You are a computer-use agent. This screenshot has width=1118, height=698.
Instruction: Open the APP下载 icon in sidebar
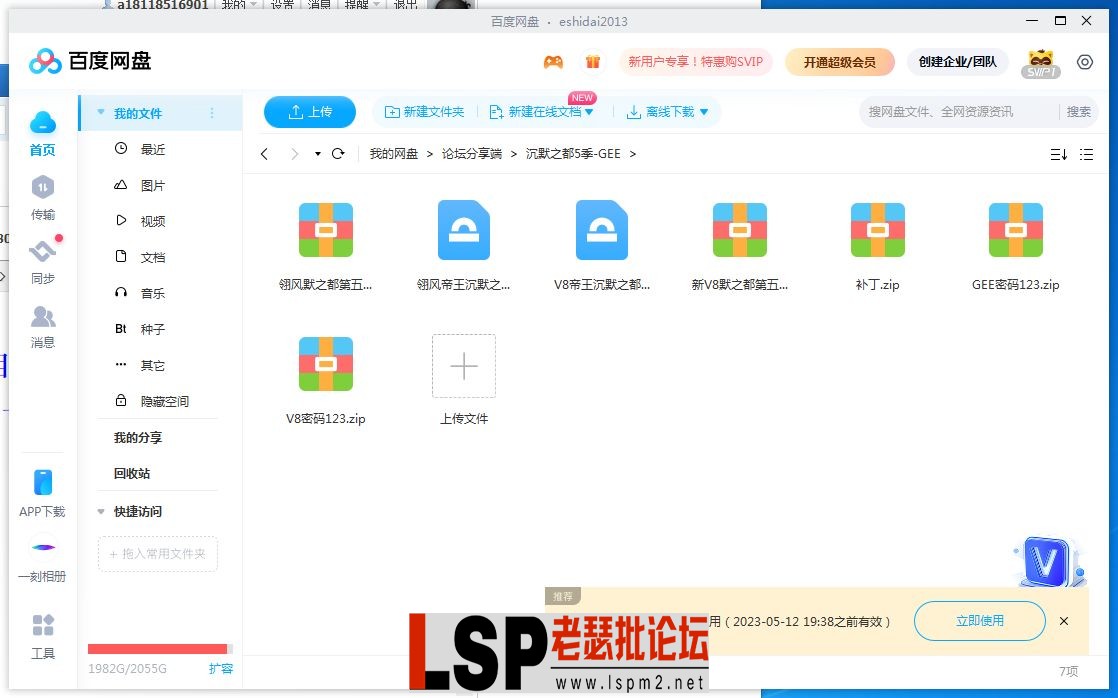click(x=41, y=483)
